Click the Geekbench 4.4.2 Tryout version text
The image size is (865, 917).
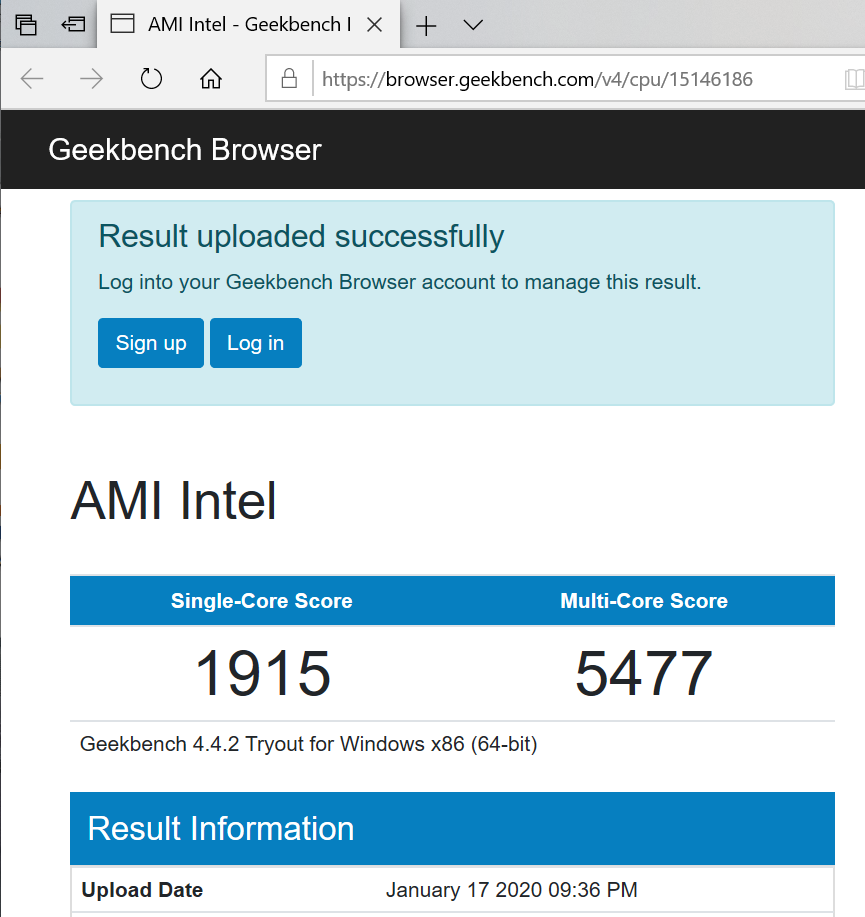[x=308, y=744]
